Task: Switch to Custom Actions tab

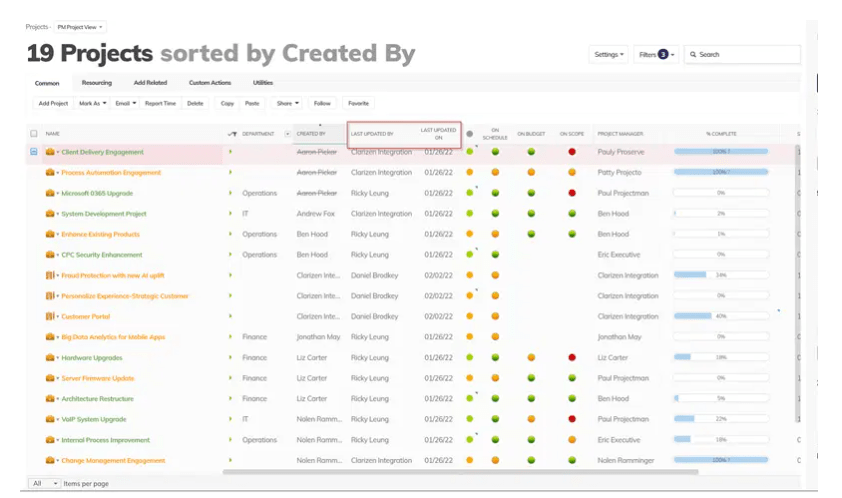Action: pos(210,83)
